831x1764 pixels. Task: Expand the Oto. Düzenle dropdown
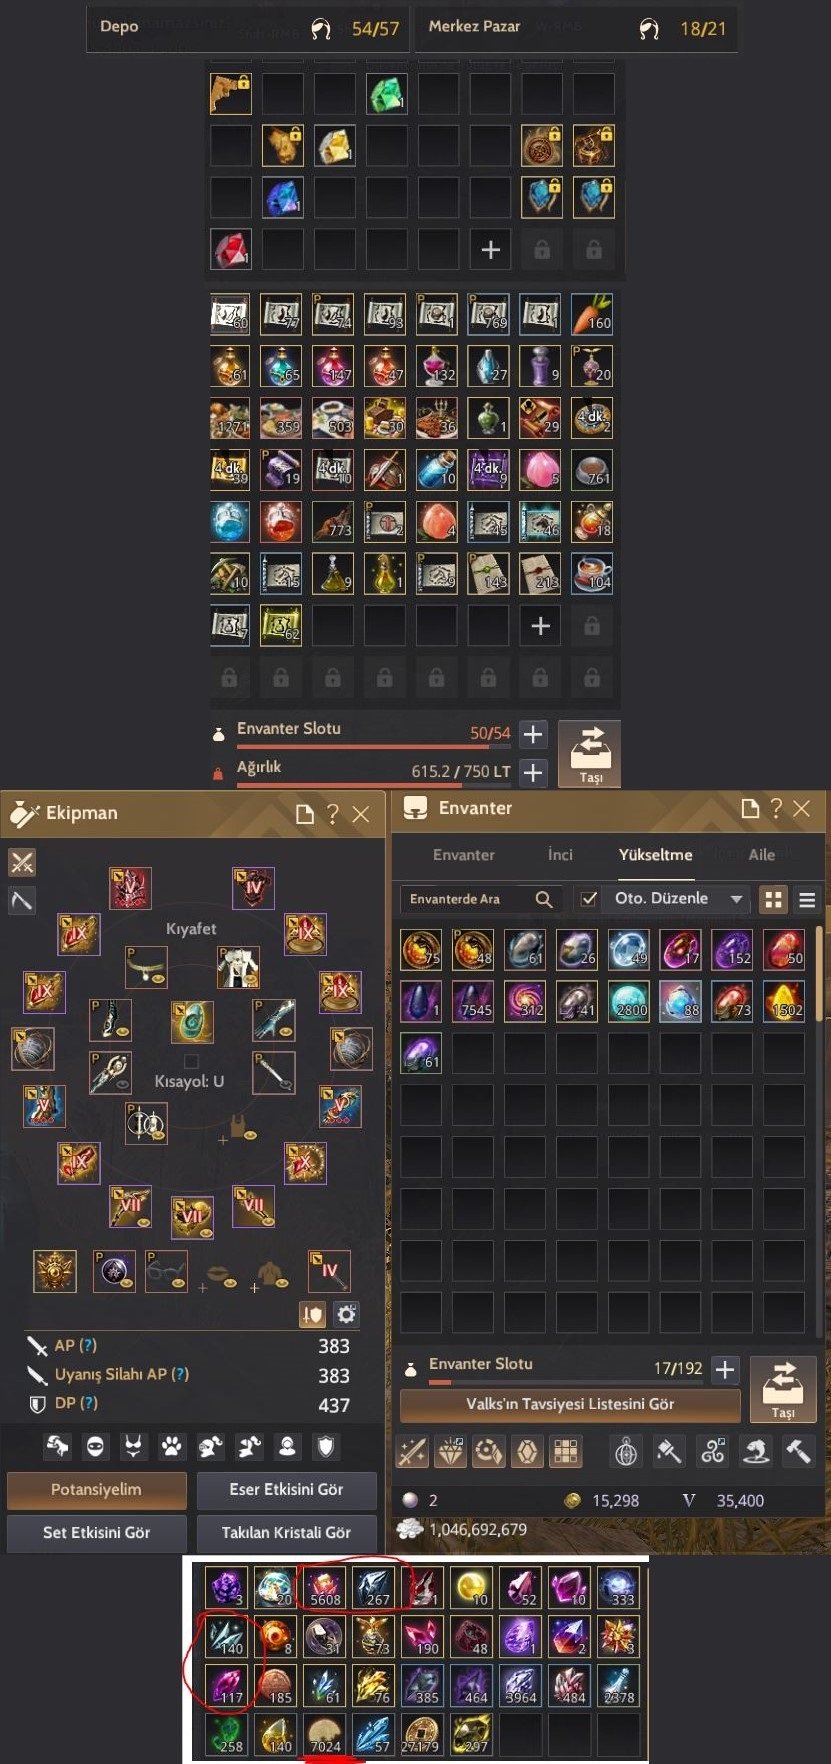(x=736, y=898)
